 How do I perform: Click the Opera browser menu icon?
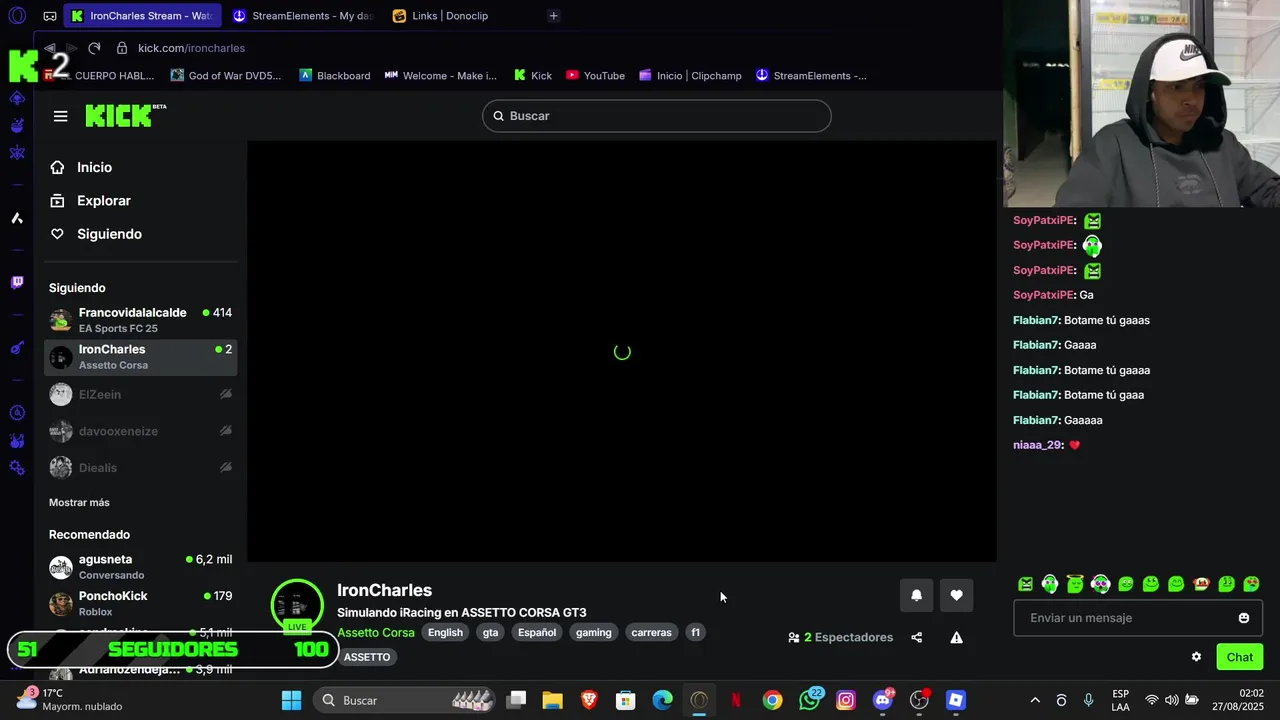point(16,16)
